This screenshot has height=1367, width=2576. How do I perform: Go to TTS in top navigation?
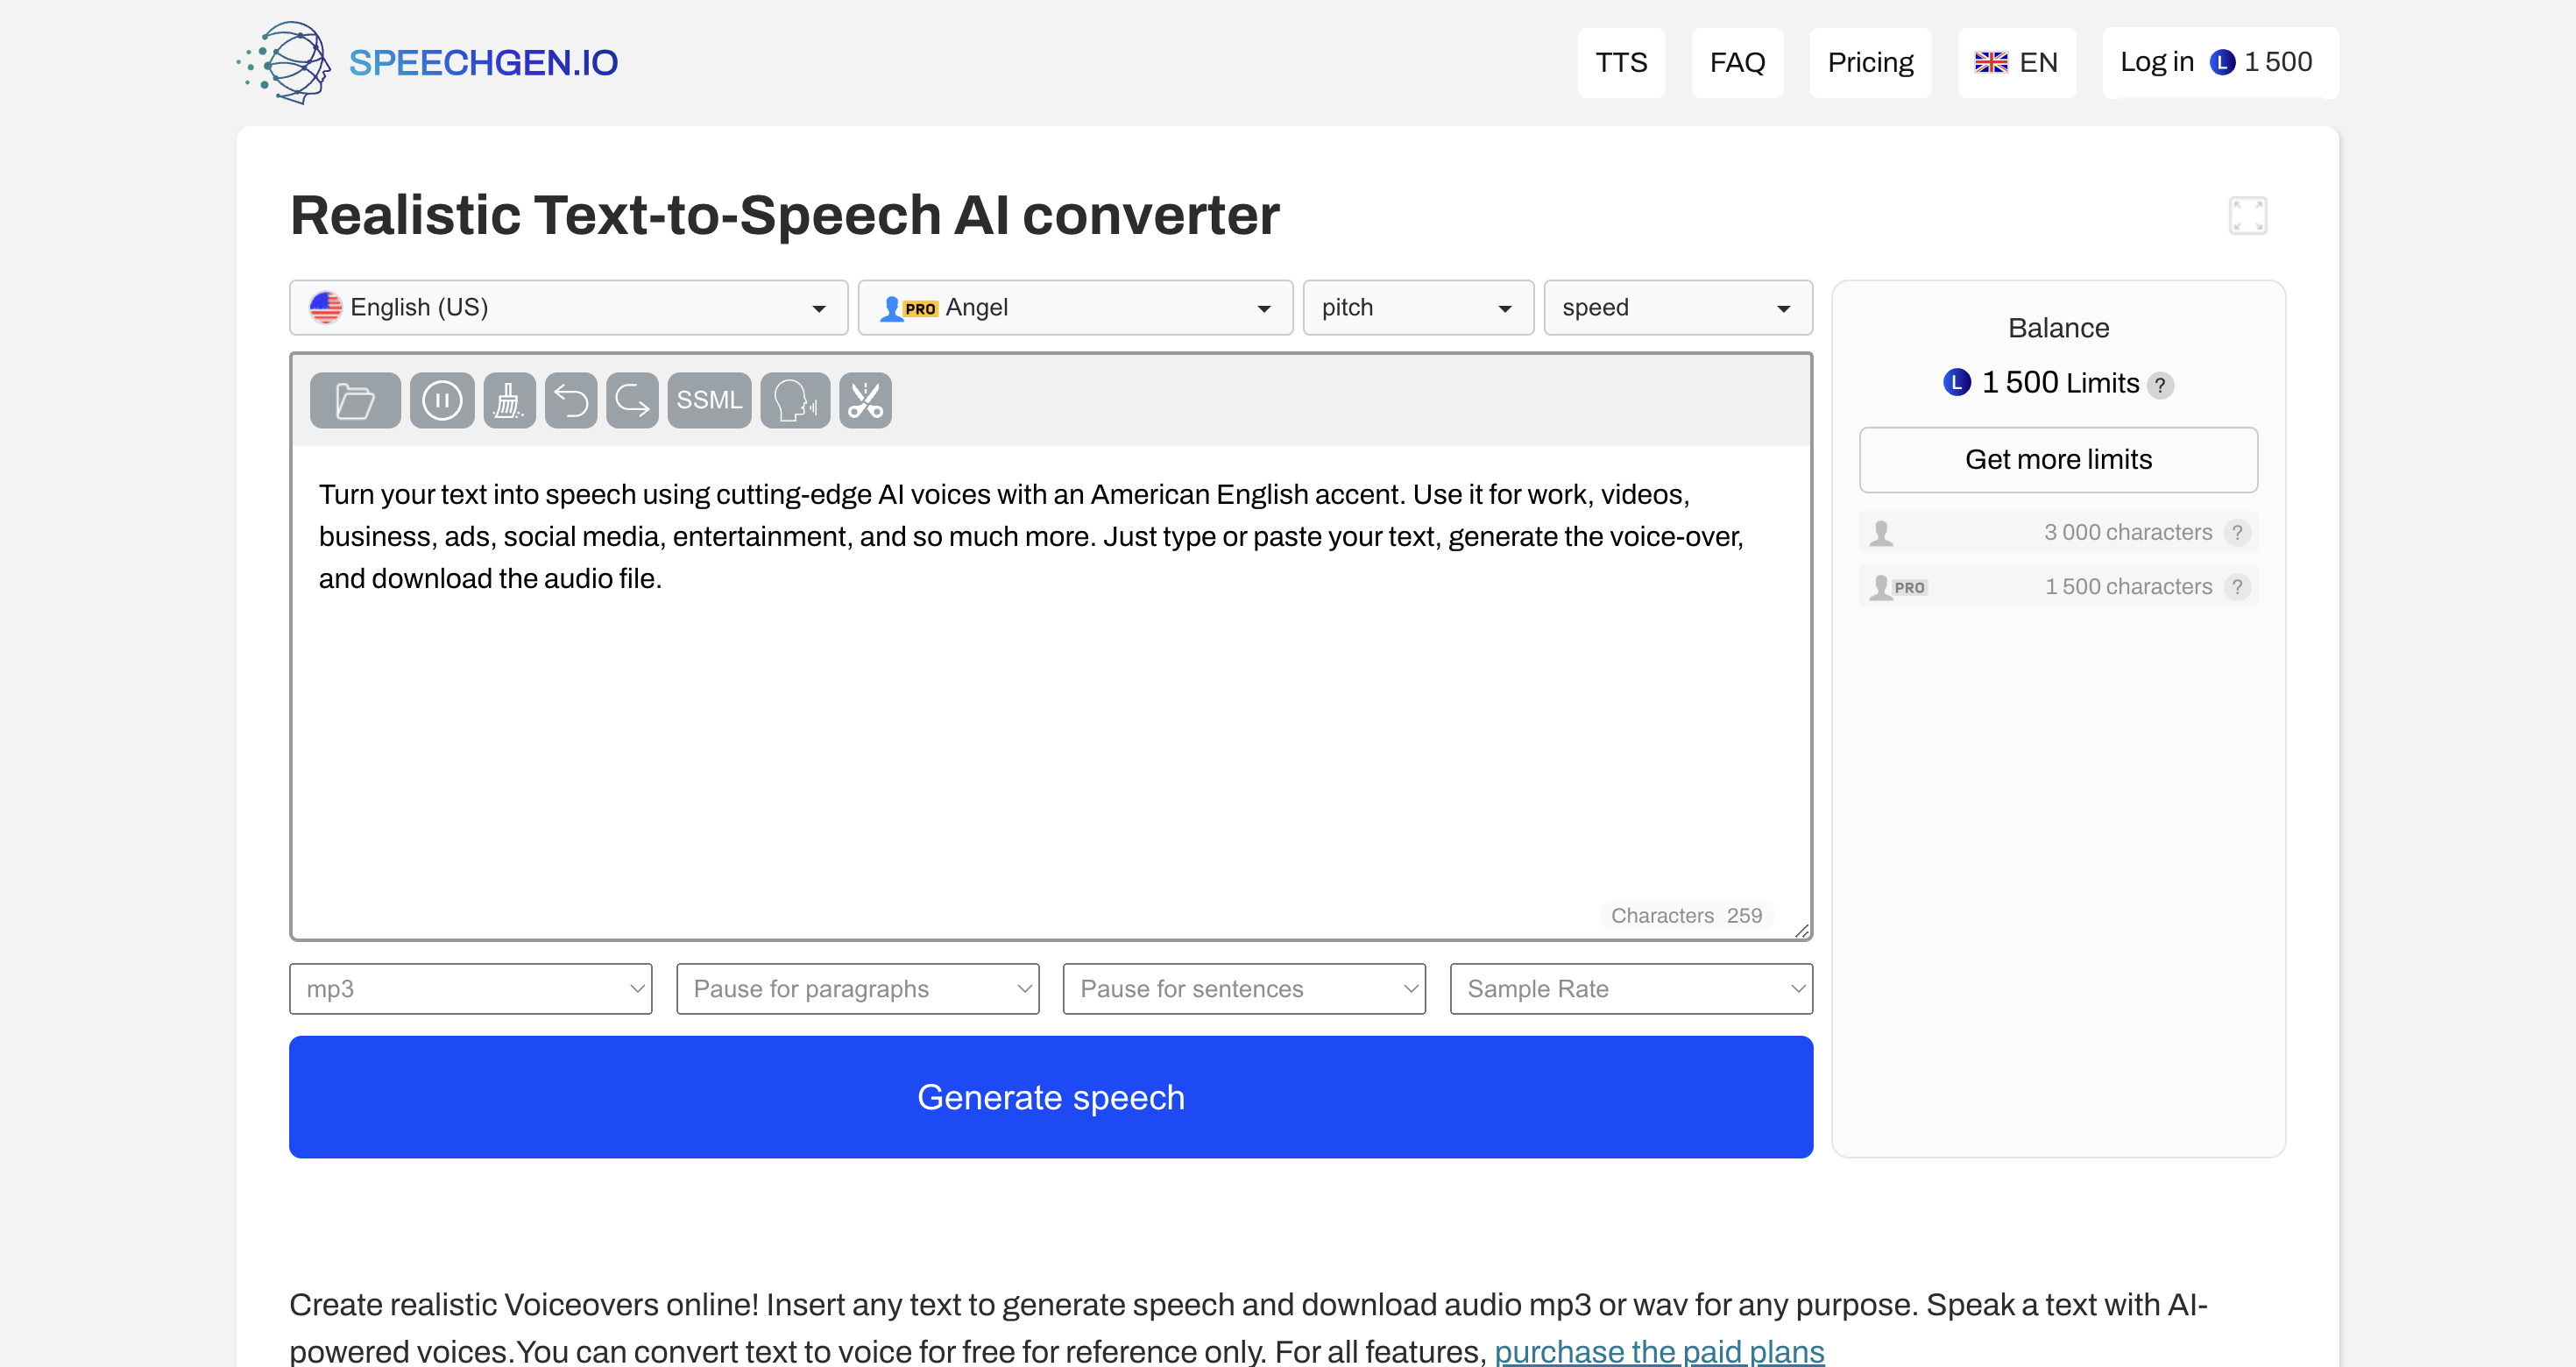click(1621, 63)
